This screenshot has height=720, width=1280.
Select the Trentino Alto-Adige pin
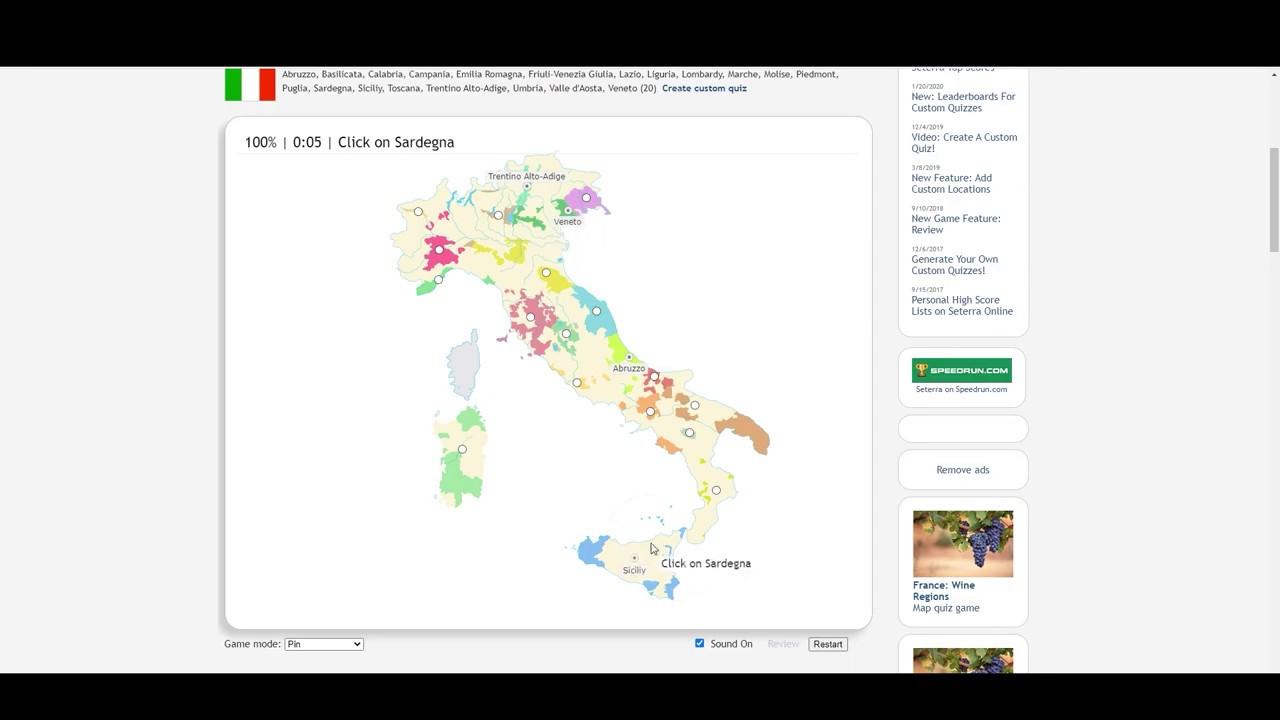tap(527, 187)
